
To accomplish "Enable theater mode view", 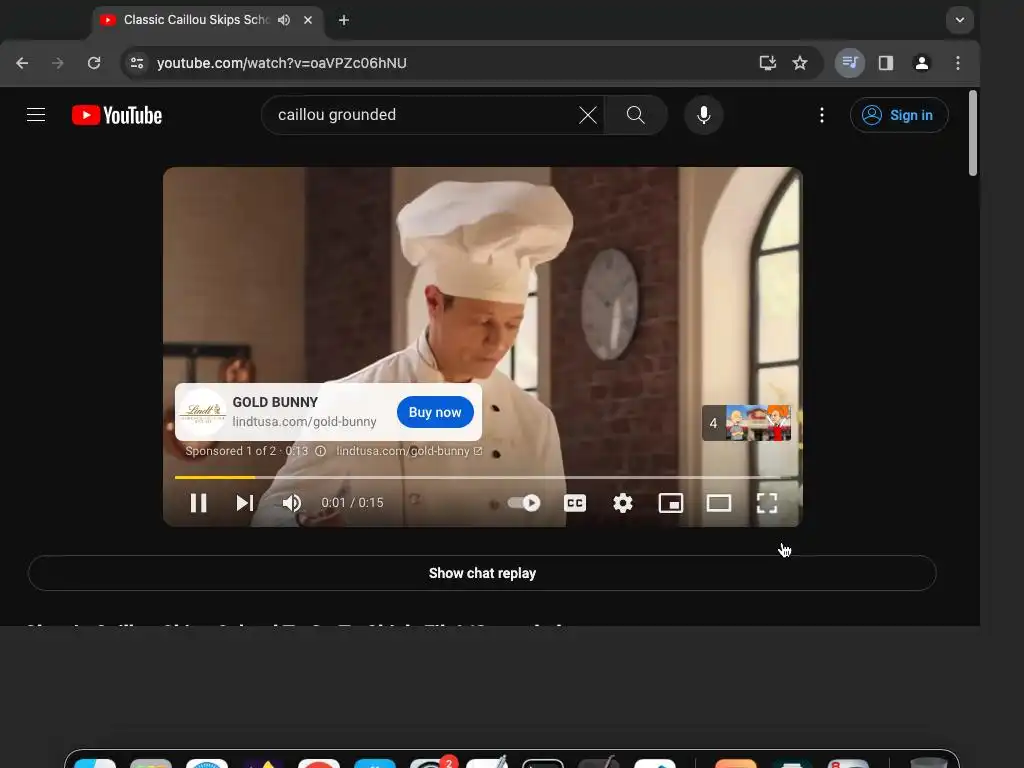I will [x=719, y=503].
